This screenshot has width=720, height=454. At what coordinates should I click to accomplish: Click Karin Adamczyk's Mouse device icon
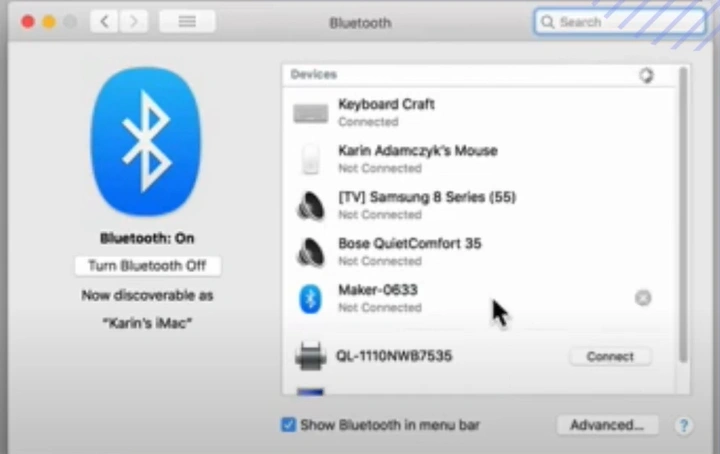click(x=311, y=159)
